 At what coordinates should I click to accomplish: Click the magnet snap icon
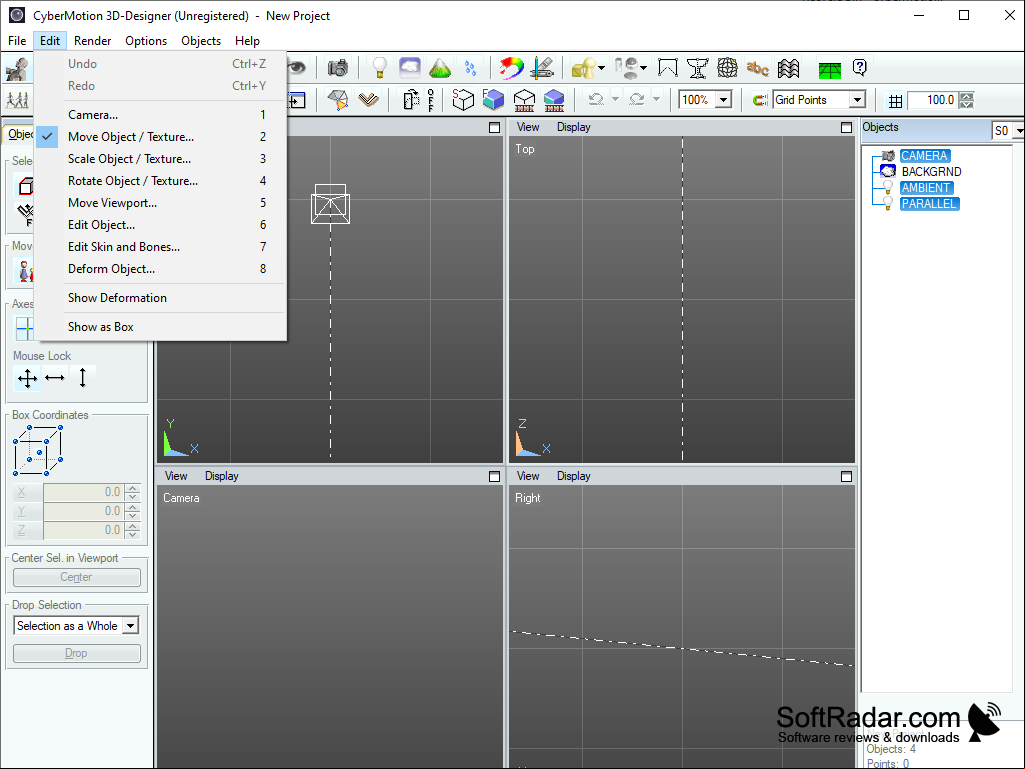tap(760, 100)
